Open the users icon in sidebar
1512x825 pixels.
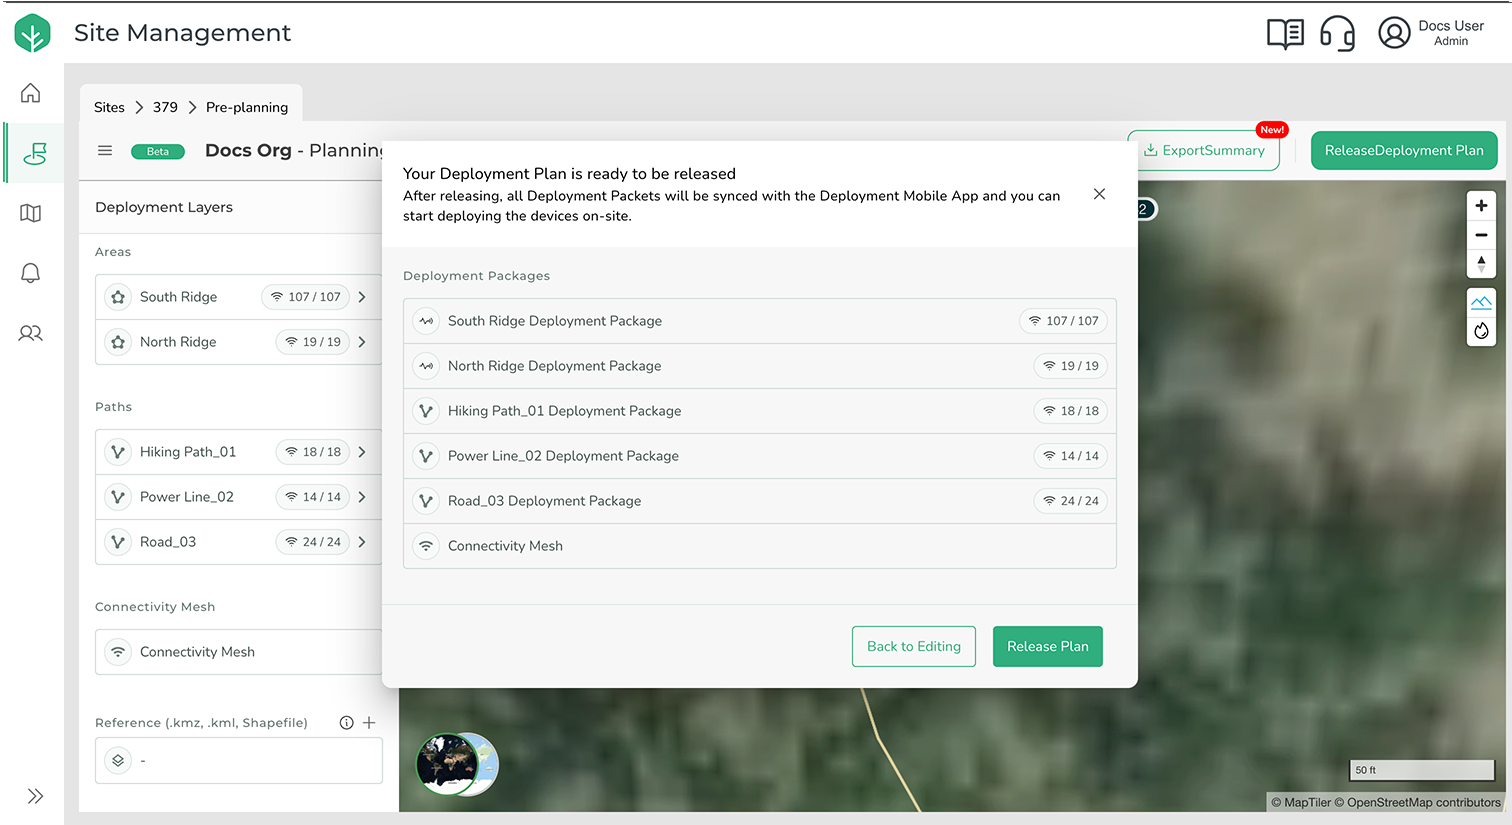pyautogui.click(x=31, y=333)
